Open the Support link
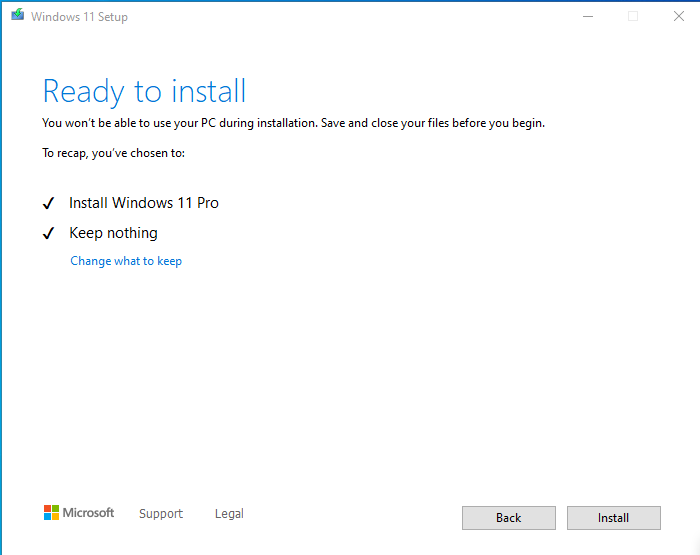Screen dimensions: 700x555 [x=161, y=513]
